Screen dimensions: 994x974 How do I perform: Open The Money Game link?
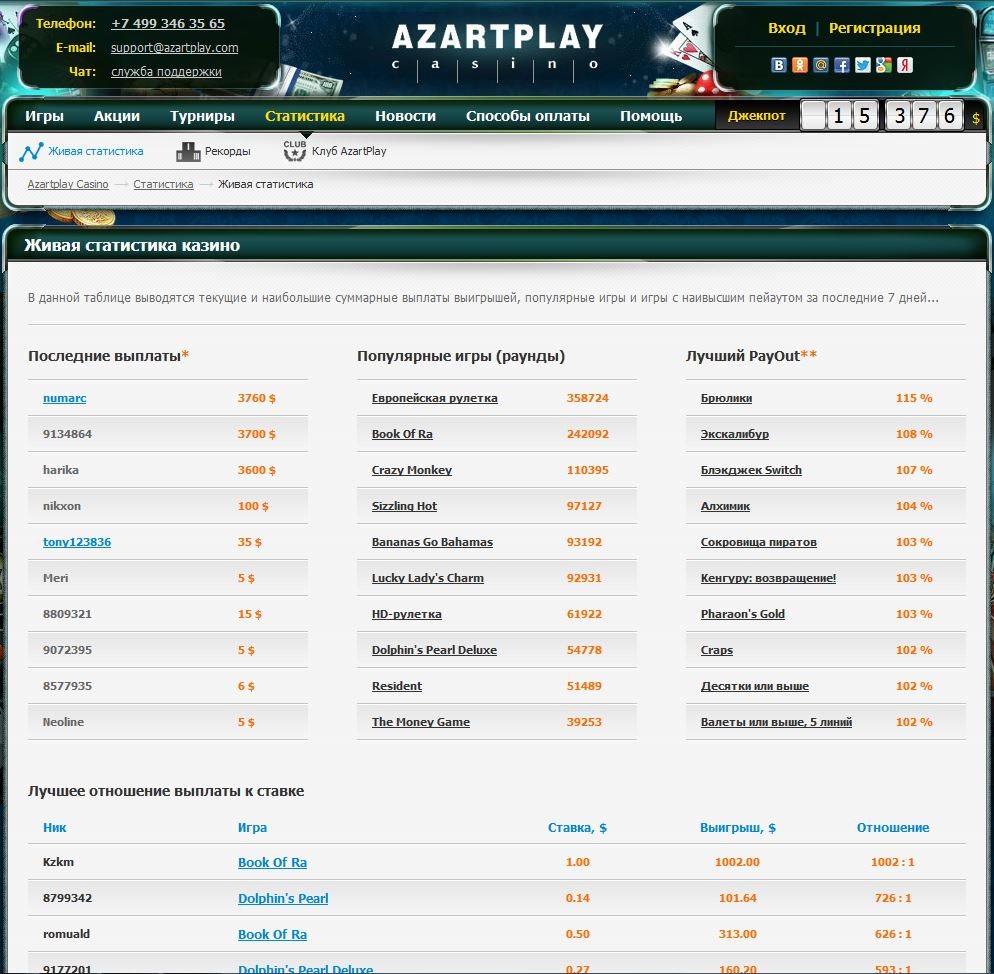(420, 722)
